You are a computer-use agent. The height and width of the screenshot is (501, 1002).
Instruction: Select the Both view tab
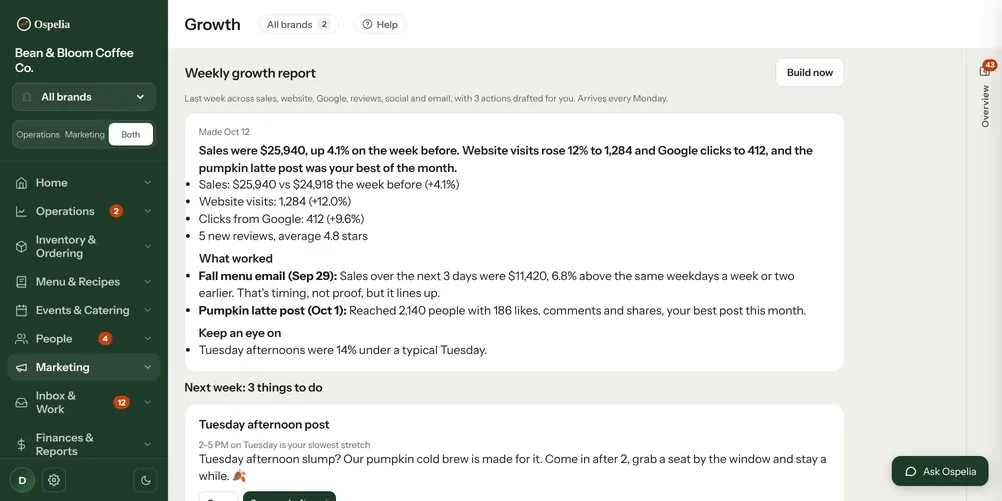[x=130, y=135]
